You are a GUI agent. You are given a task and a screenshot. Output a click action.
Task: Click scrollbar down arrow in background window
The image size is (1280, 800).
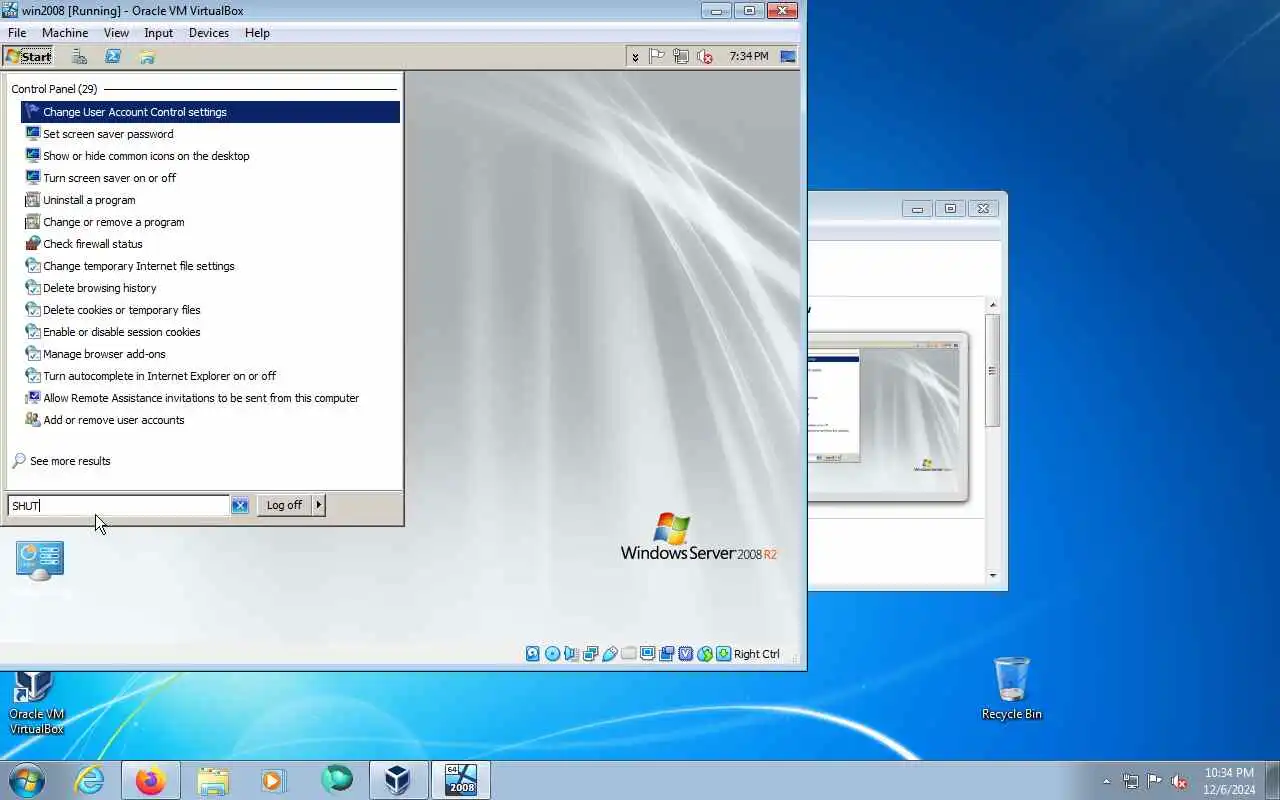pyautogui.click(x=993, y=575)
